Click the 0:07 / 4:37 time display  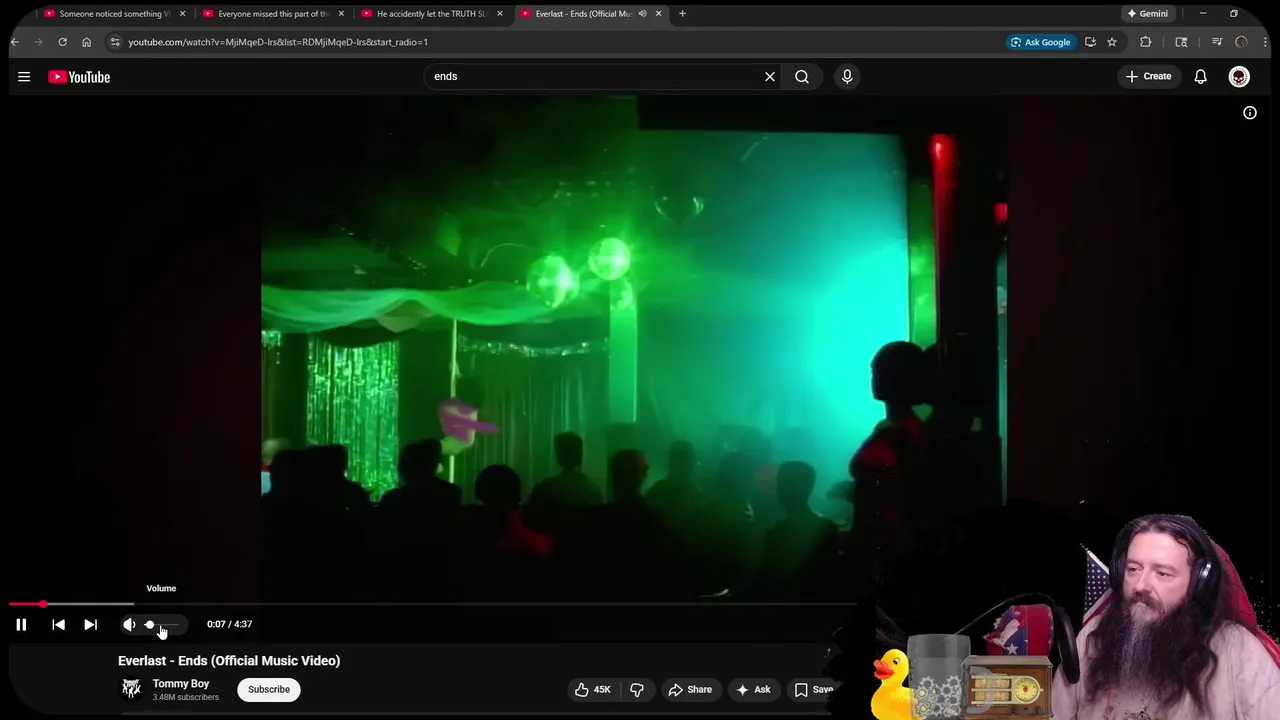(x=229, y=624)
